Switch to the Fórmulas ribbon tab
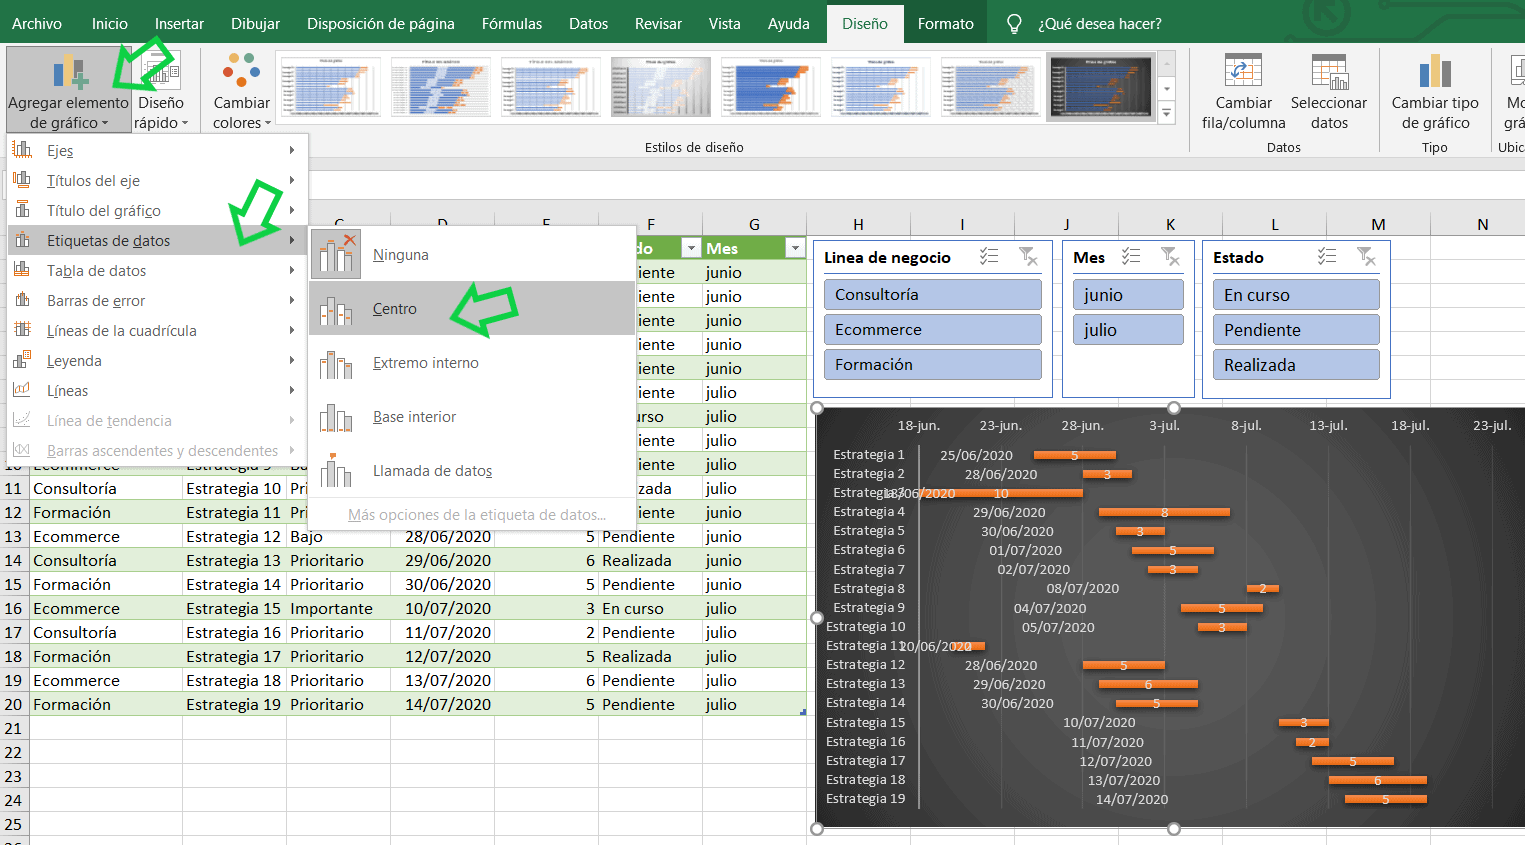 (512, 24)
